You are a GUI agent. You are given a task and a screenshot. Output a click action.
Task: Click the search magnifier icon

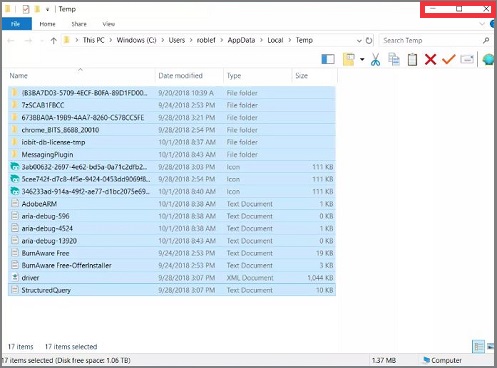click(486, 40)
